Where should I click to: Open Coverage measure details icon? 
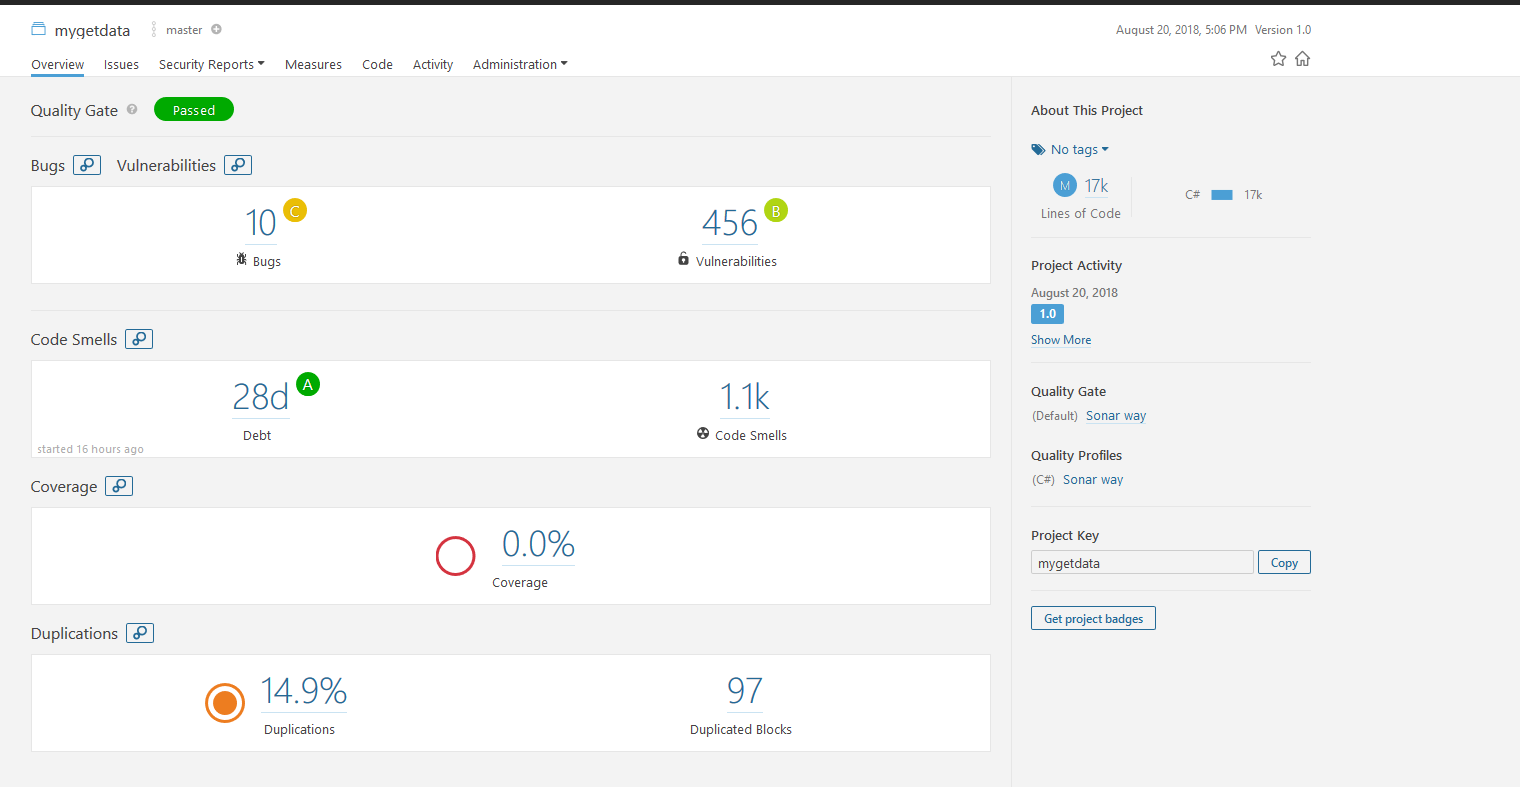point(119,486)
